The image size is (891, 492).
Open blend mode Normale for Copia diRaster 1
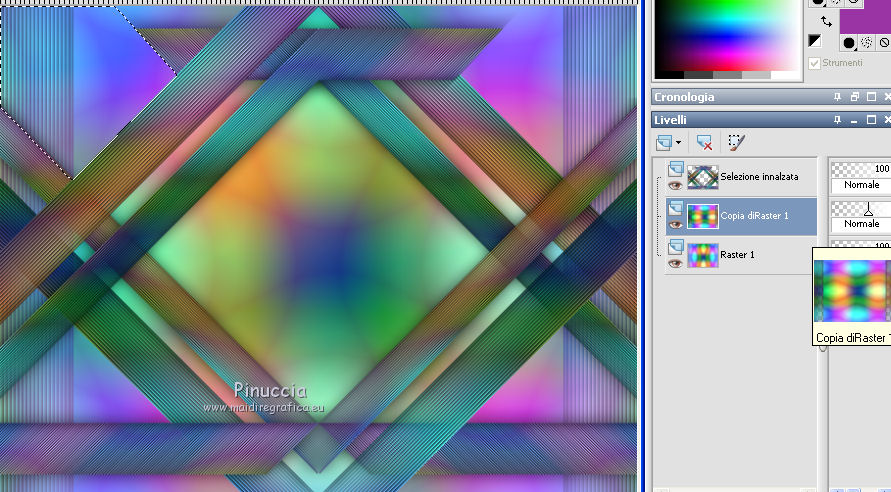coord(861,224)
